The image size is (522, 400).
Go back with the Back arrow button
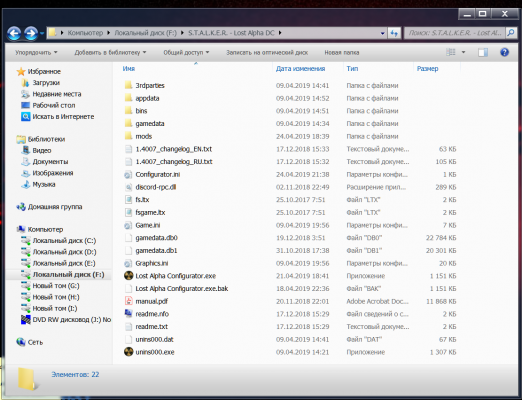(14, 33)
